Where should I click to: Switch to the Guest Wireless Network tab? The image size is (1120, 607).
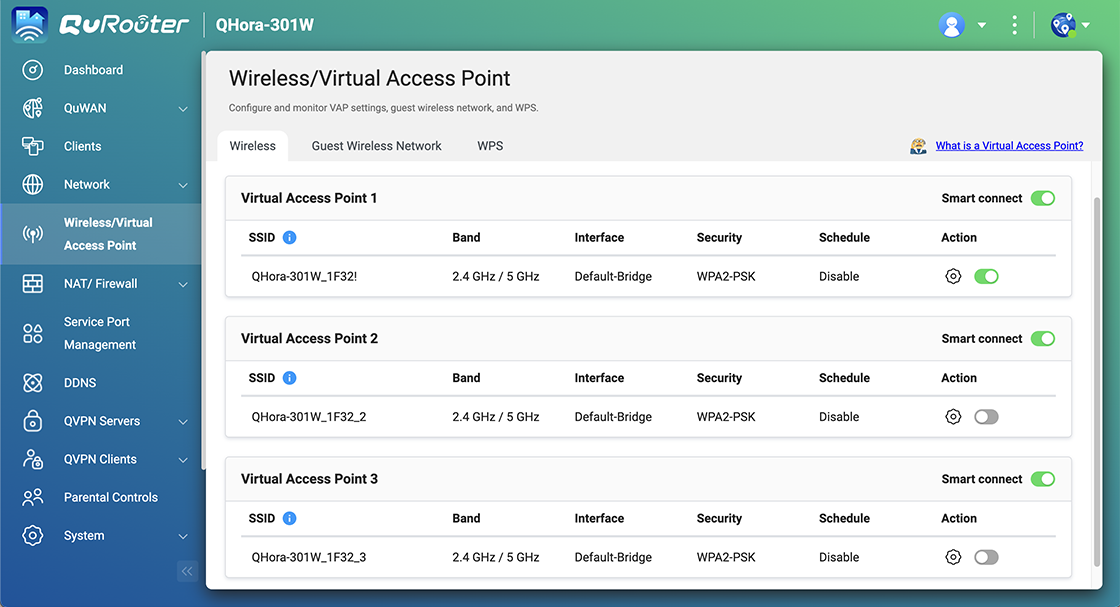coord(376,146)
